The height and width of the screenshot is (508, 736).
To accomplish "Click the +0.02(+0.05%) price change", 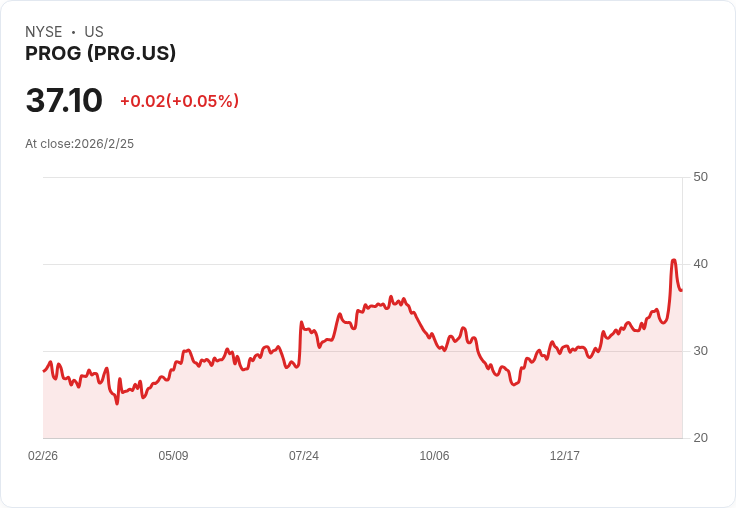I will pyautogui.click(x=179, y=101).
